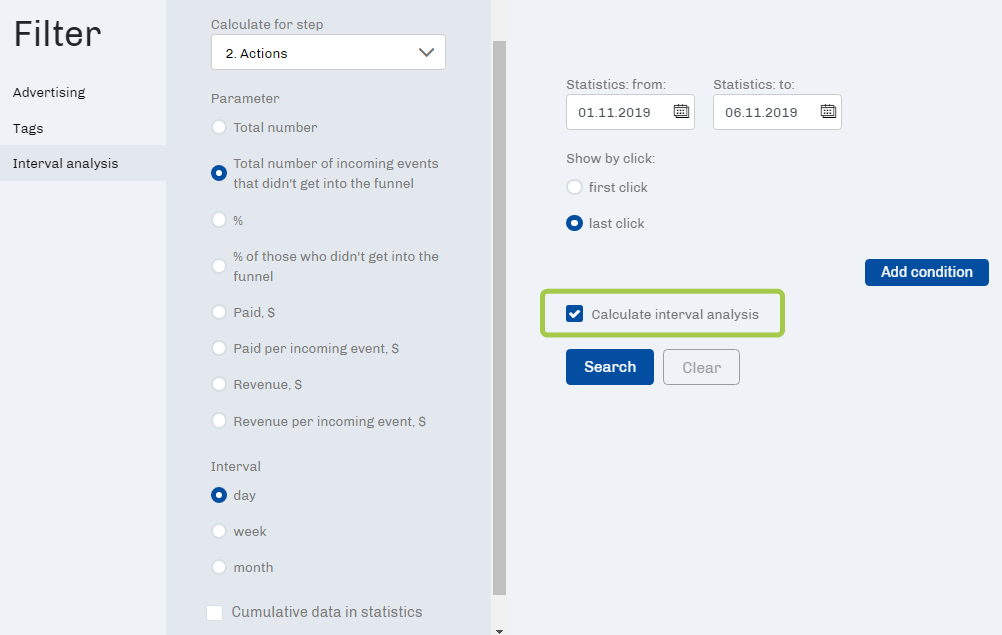This screenshot has height=635, width=1002.
Task: Enable Cumulative data in statistics checkbox
Action: pyautogui.click(x=215, y=613)
